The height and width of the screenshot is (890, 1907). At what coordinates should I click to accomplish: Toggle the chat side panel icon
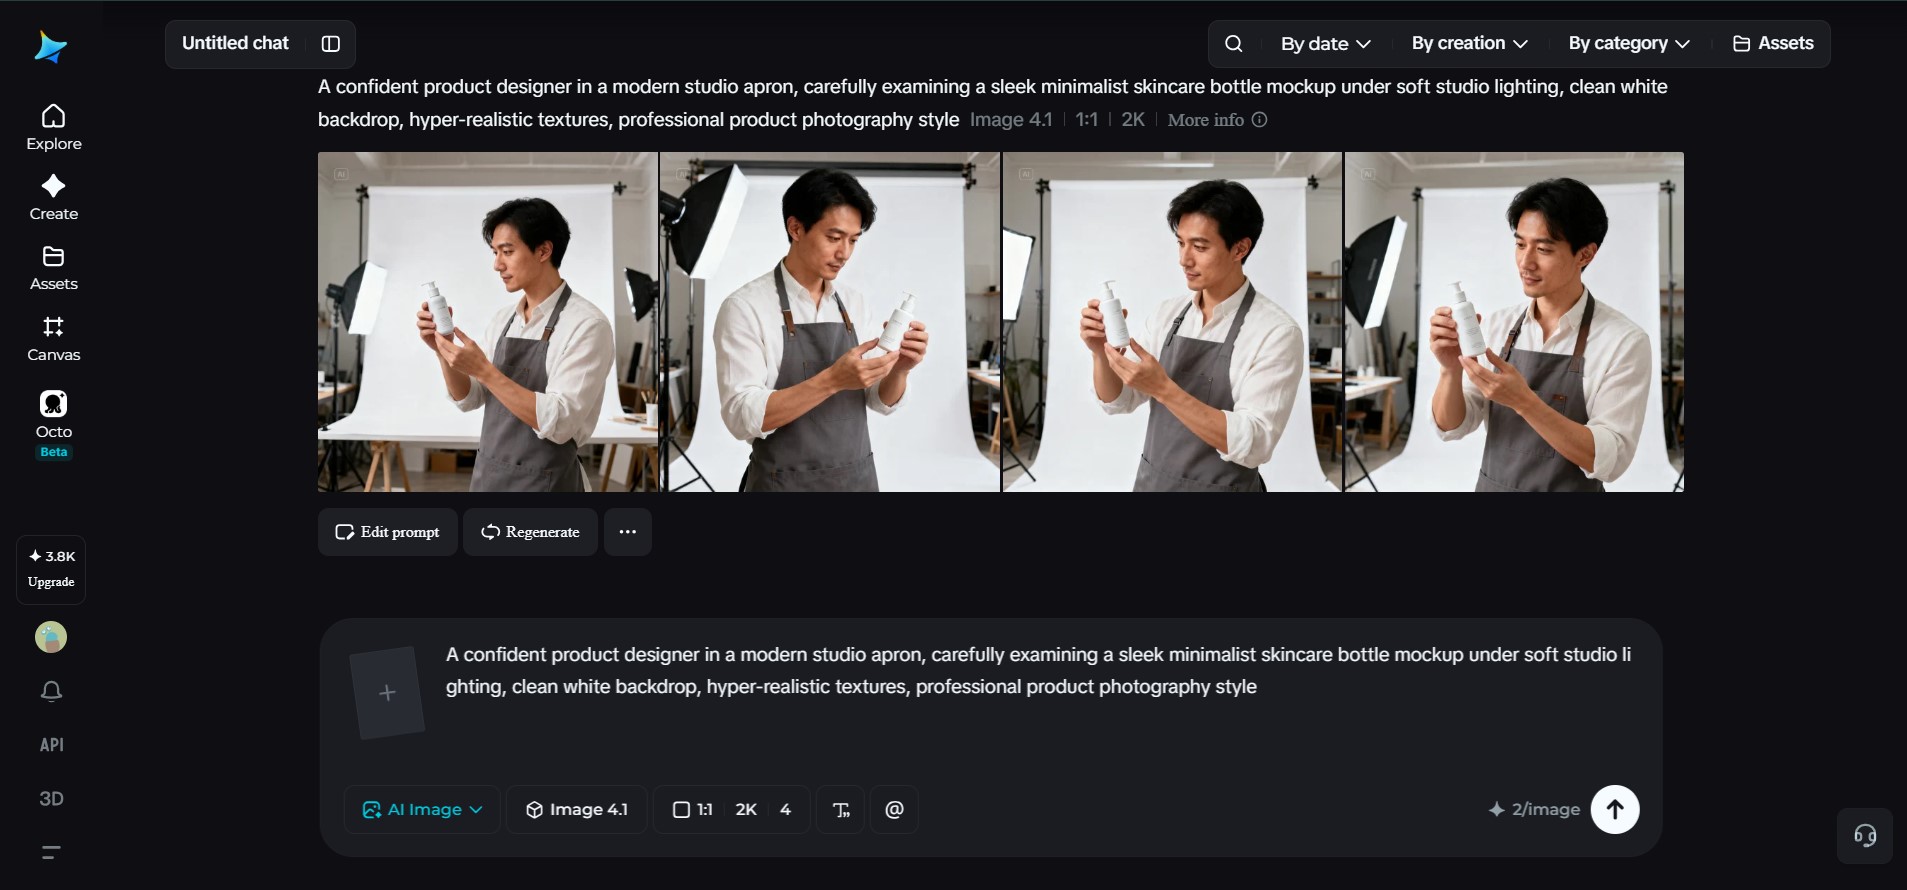[331, 44]
